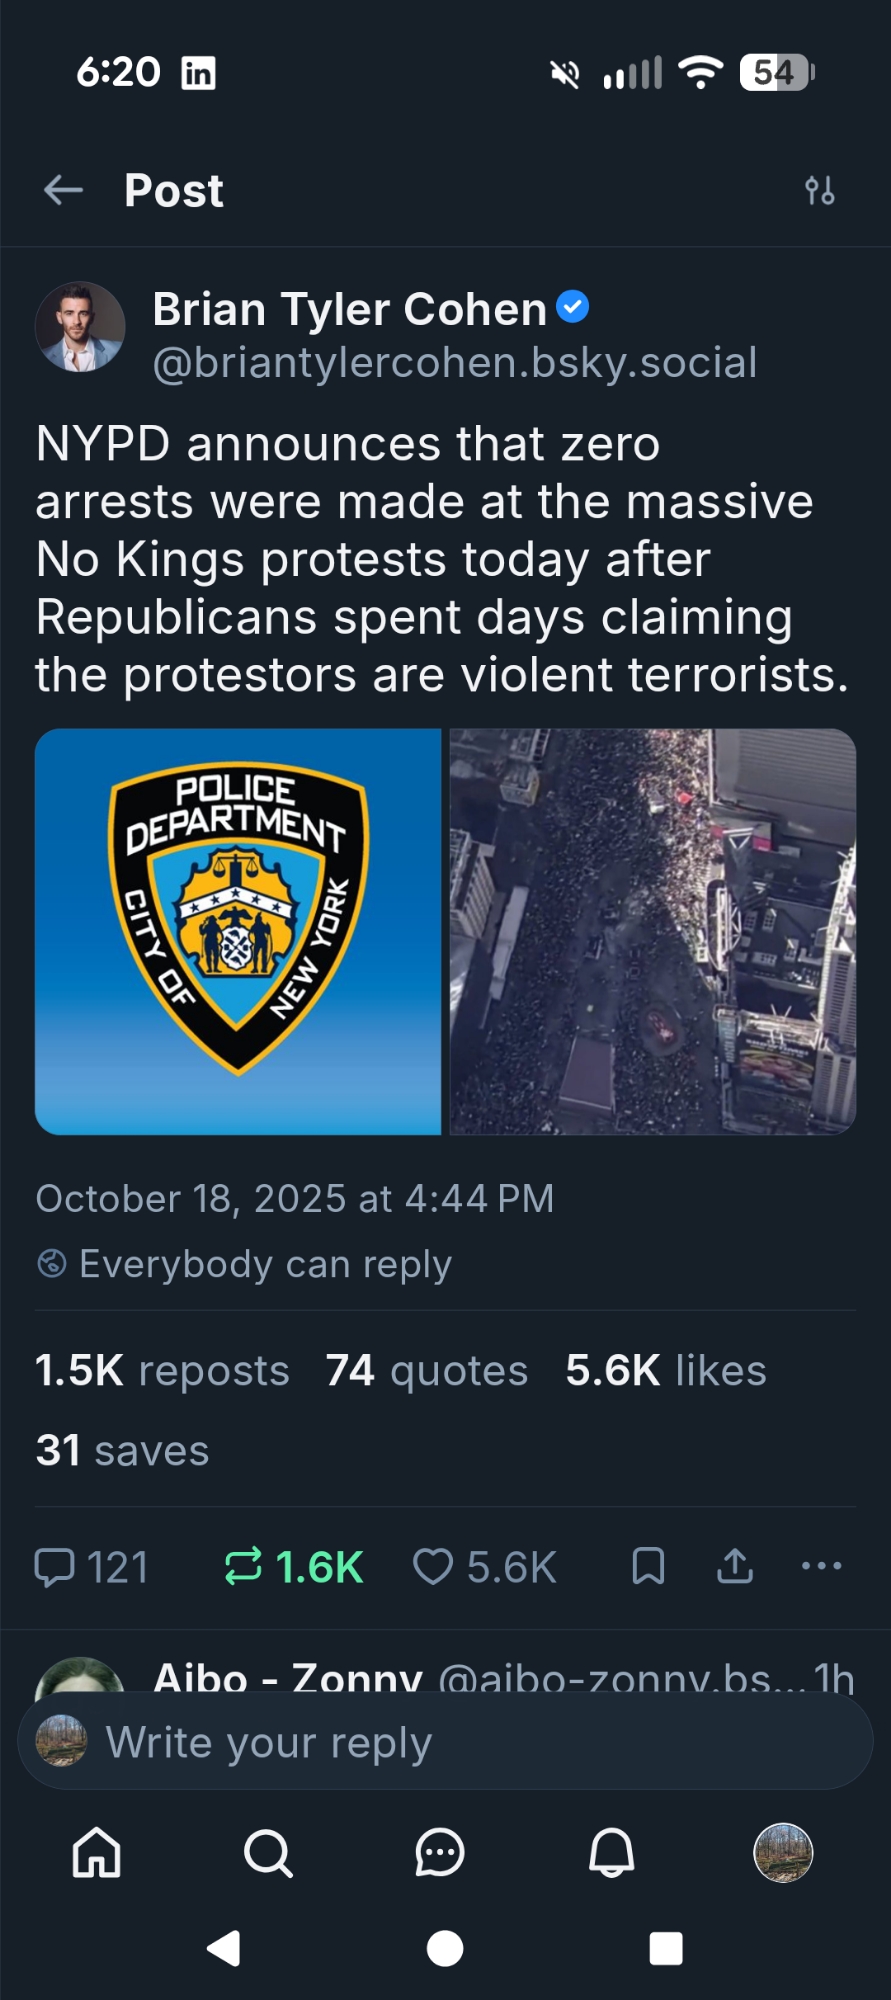Open the NYPD badge image
Screen dimensions: 891x2000
[238, 931]
